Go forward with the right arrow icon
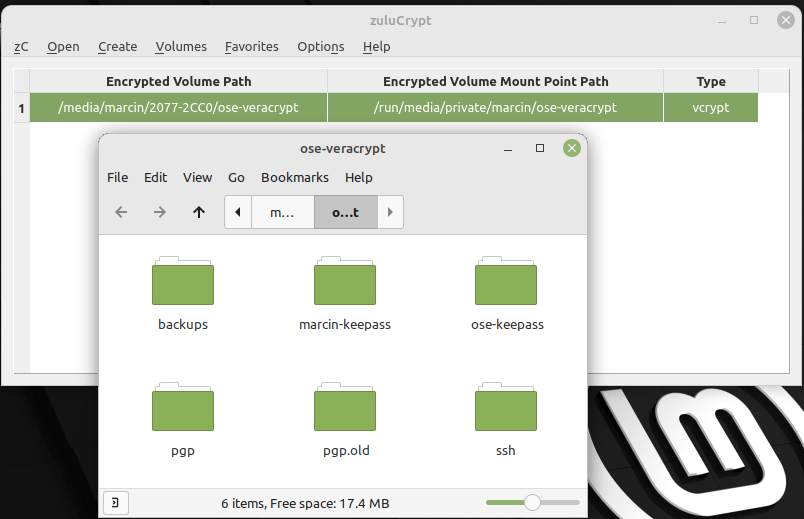Image resolution: width=804 pixels, height=519 pixels. (160, 212)
